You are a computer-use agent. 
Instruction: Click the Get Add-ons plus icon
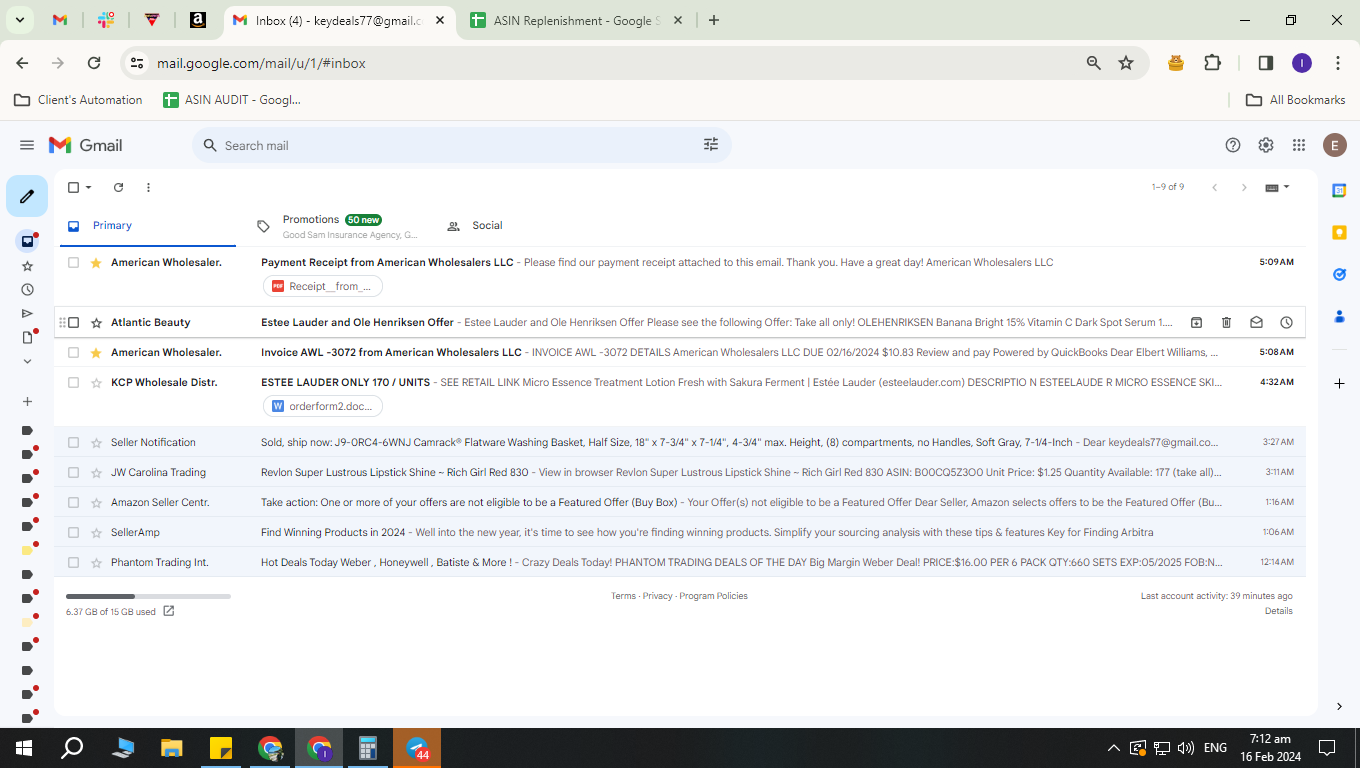(x=1339, y=383)
